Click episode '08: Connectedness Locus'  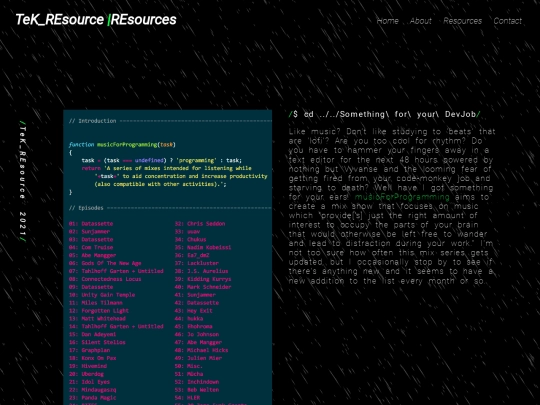click(x=105, y=279)
